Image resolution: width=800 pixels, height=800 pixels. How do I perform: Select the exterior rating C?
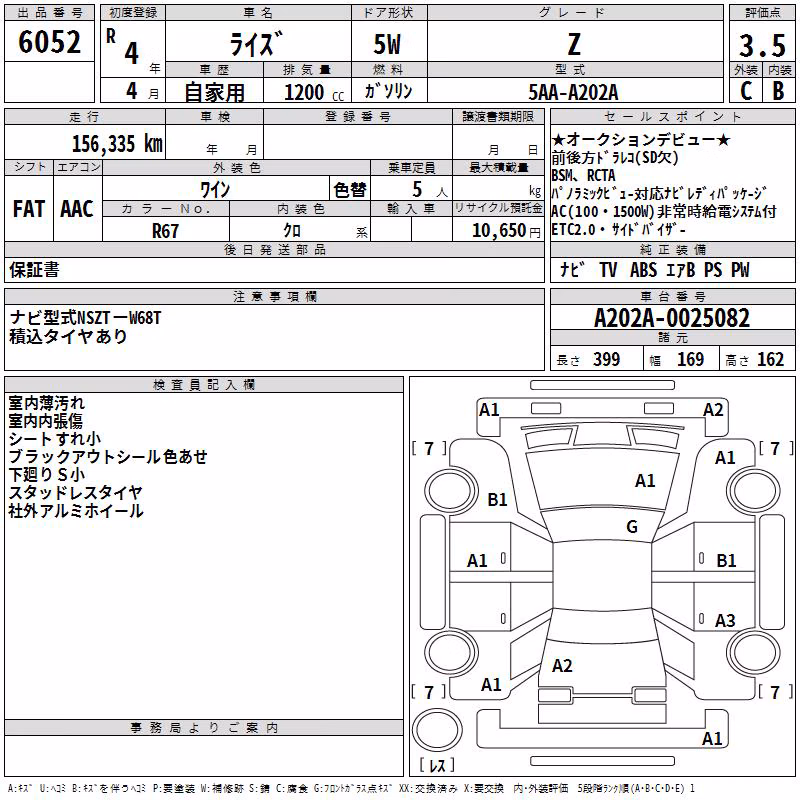click(746, 91)
